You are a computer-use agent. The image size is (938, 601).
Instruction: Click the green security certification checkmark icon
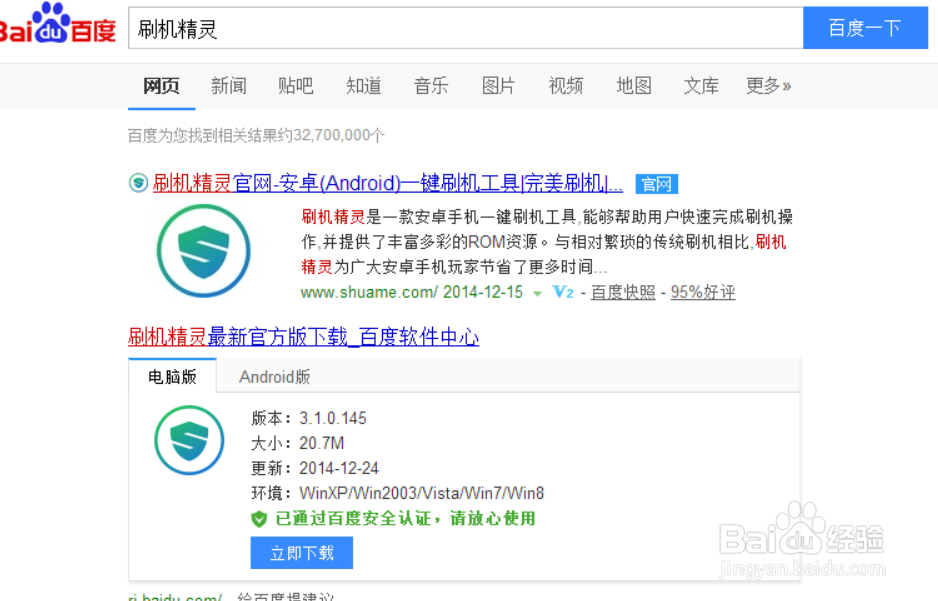coord(259,519)
